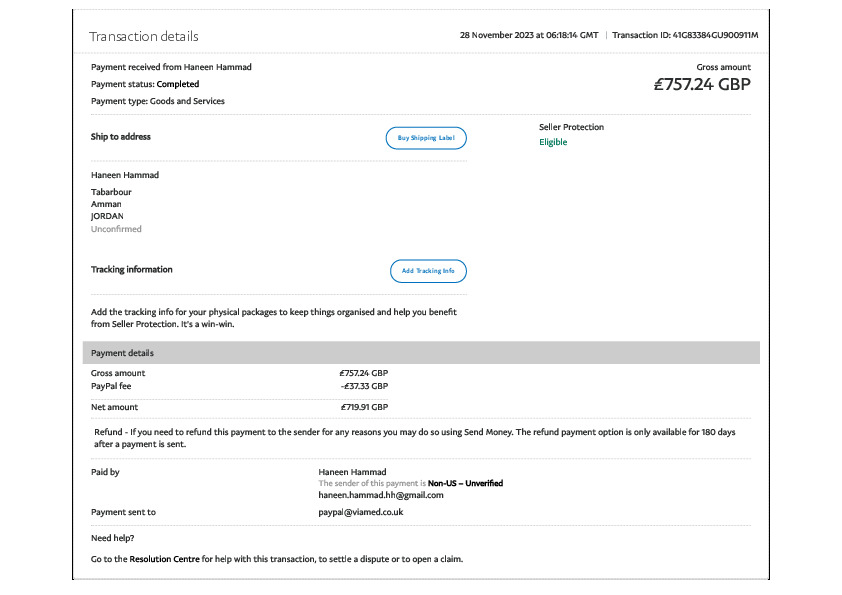The image size is (842, 595).
Task: Click the Transaction details page heading
Action: click(x=144, y=37)
